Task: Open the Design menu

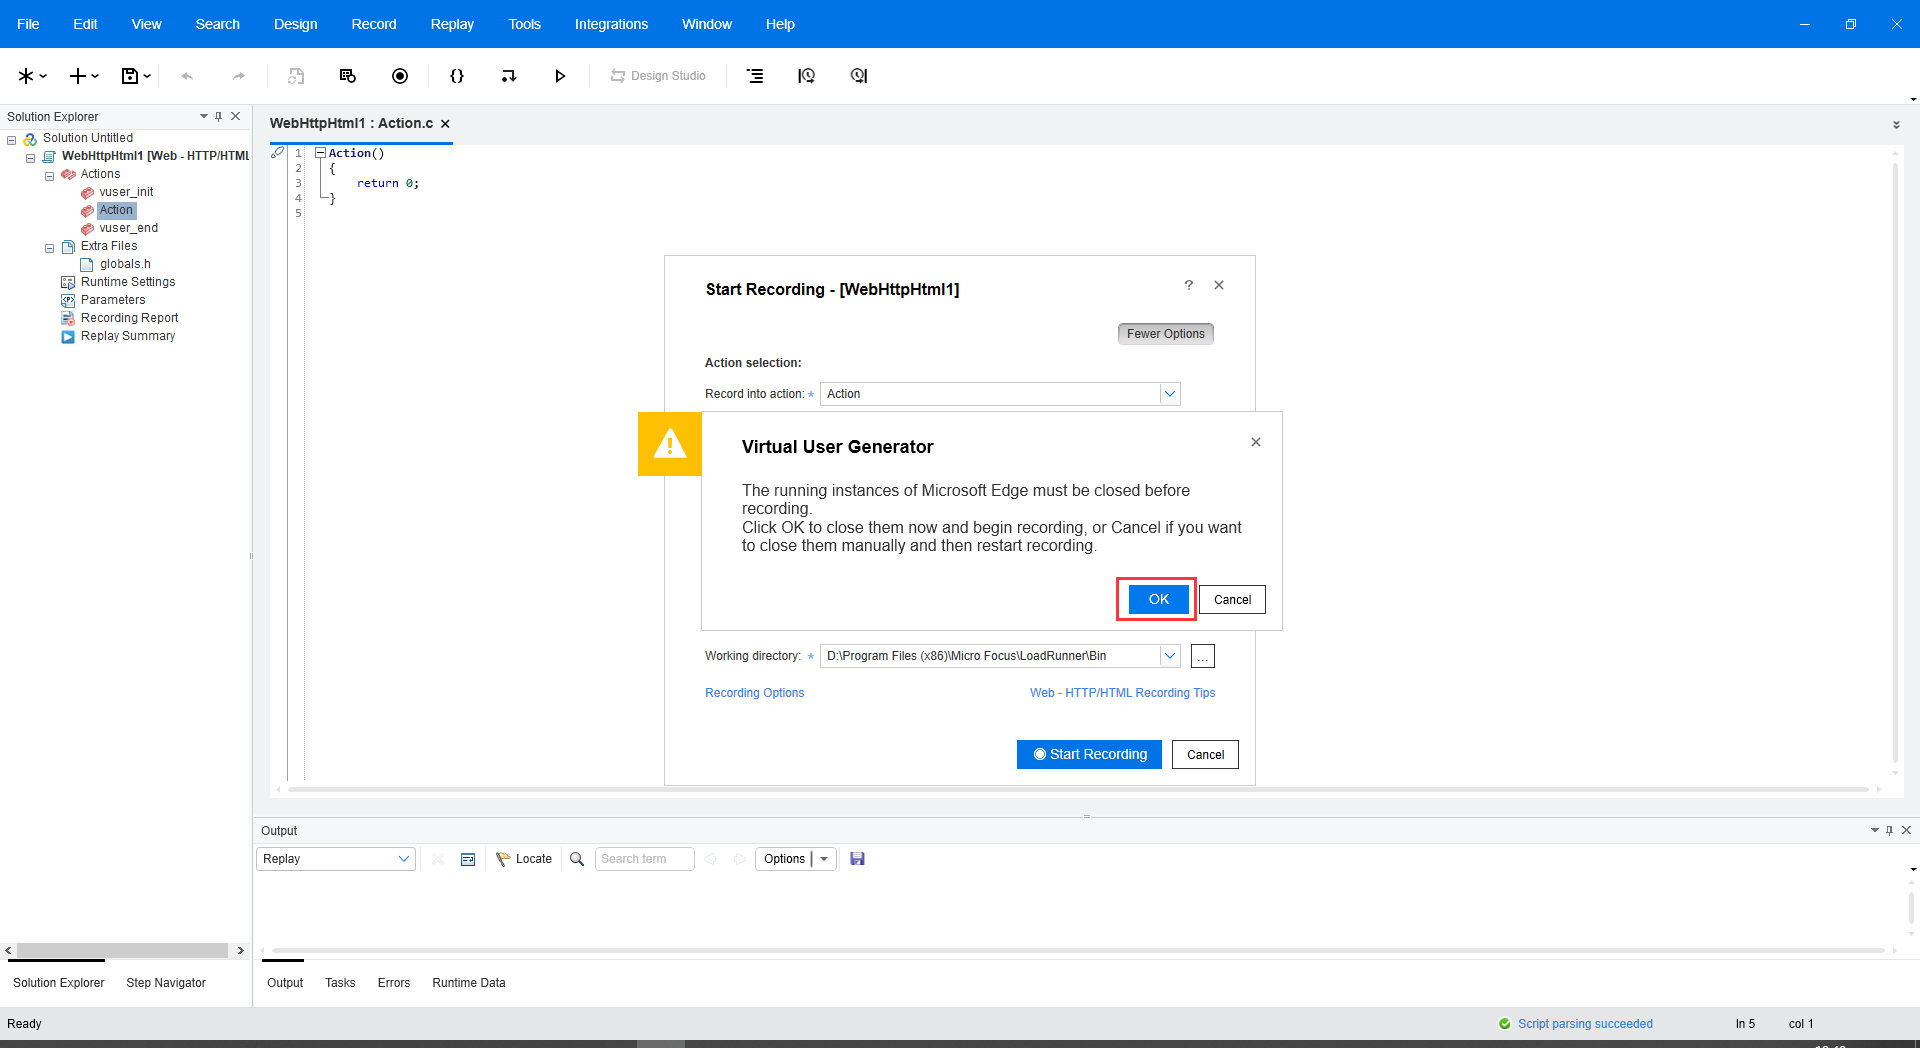Action: point(296,24)
